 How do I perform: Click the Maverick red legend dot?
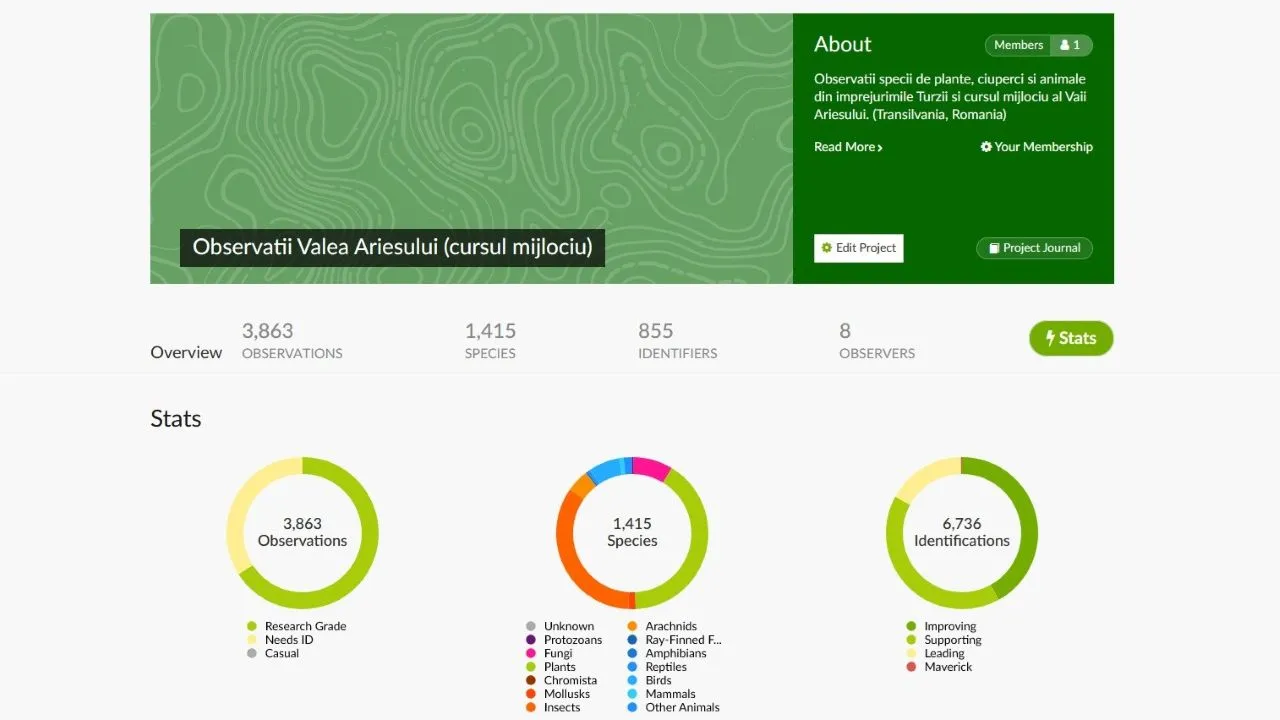(x=911, y=667)
